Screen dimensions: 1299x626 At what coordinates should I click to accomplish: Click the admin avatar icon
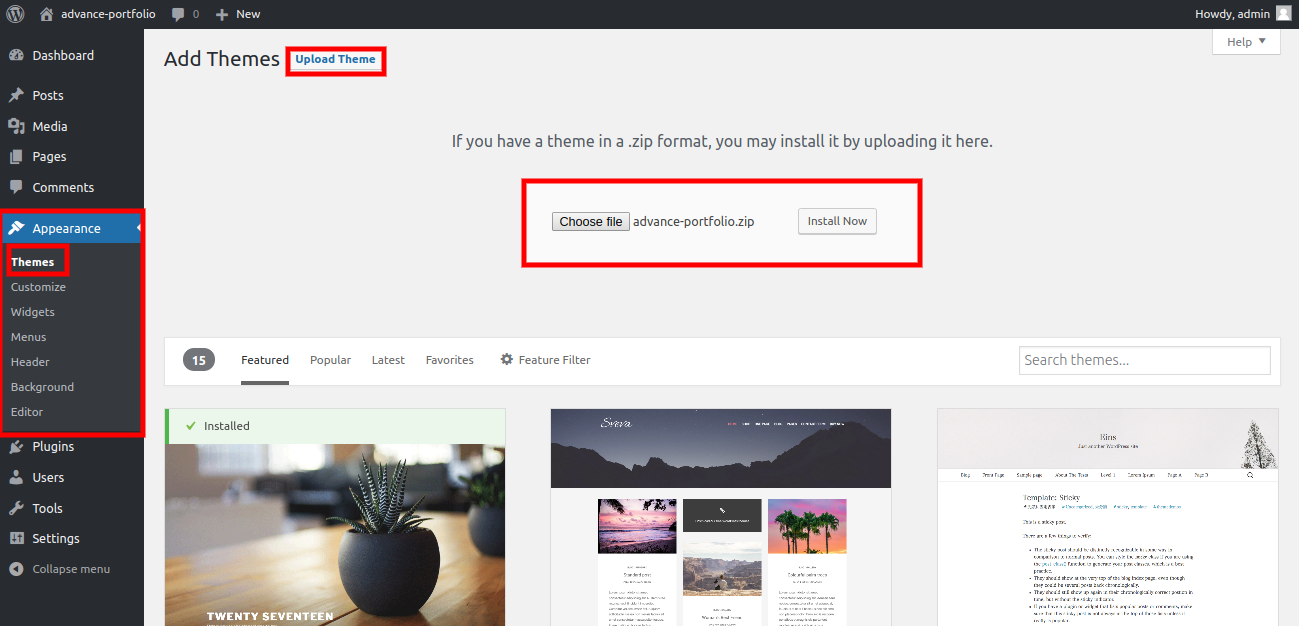pos(1283,14)
